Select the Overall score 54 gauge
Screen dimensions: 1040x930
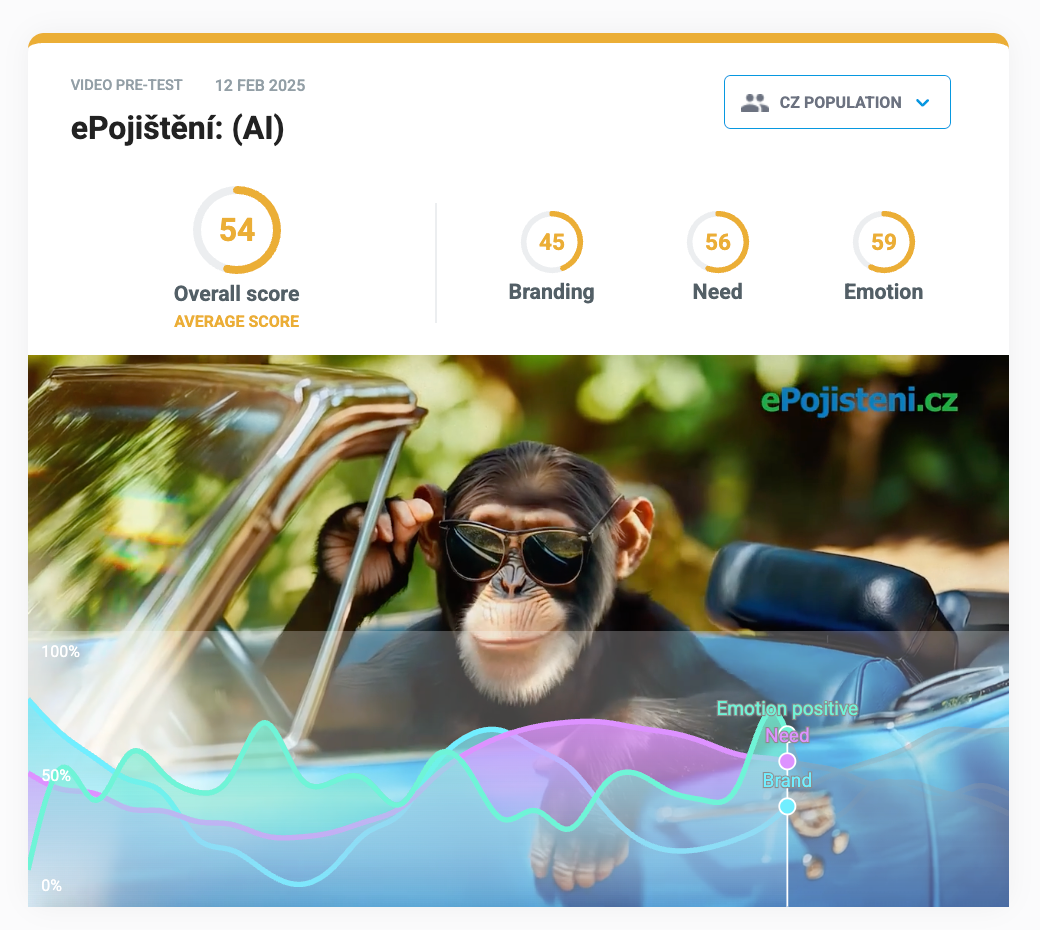pyautogui.click(x=237, y=230)
